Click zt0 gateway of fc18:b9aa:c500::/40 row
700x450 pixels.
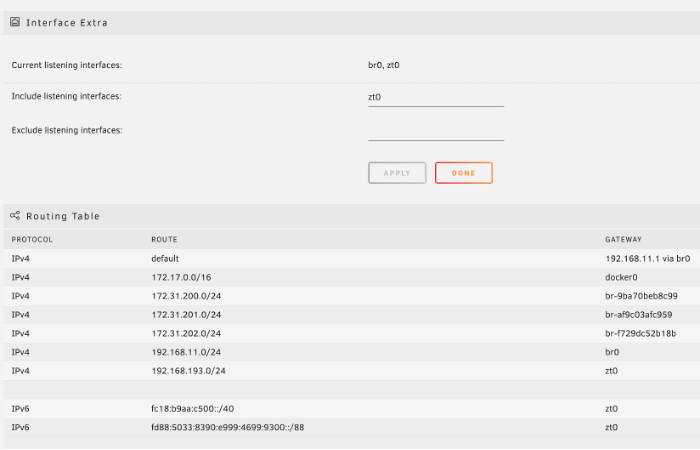tap(612, 409)
